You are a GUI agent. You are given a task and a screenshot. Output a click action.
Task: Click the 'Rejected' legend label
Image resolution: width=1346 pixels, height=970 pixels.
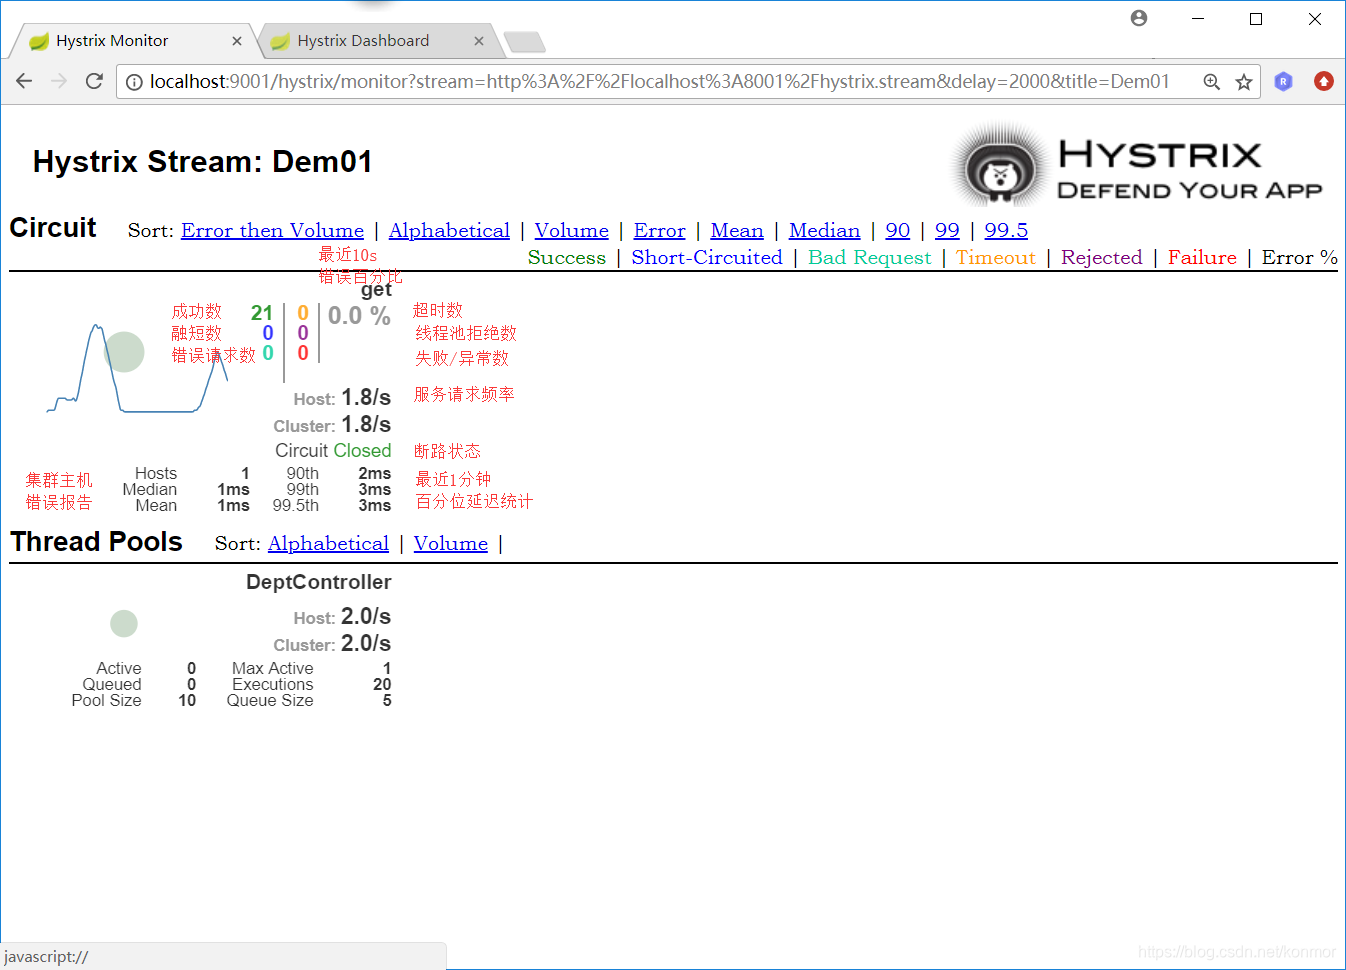pos(1102,257)
